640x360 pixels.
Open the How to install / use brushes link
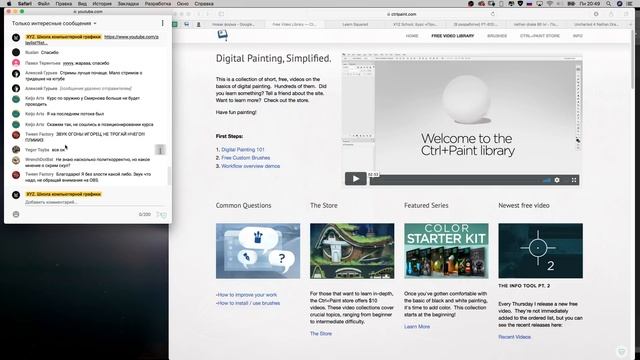[248, 303]
